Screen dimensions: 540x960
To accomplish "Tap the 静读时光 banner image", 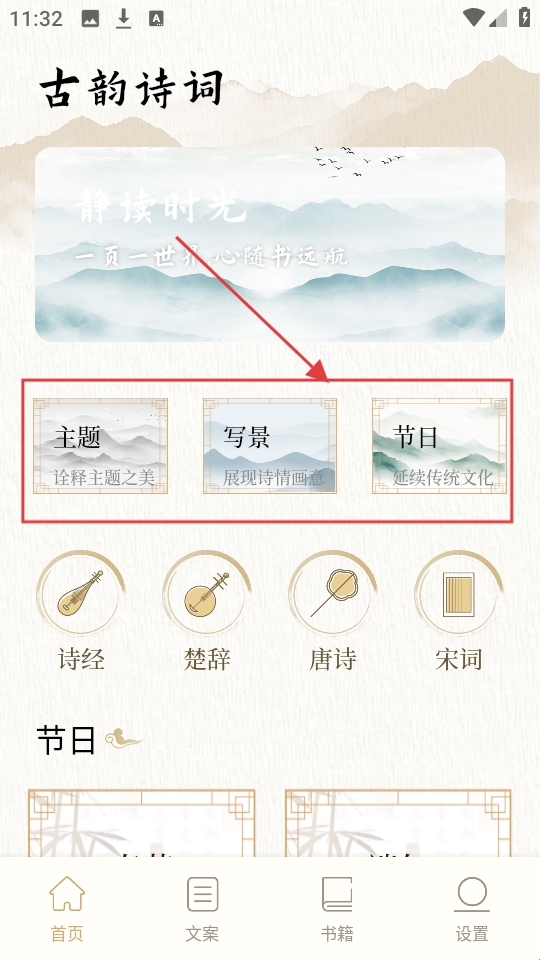I will pos(270,244).
